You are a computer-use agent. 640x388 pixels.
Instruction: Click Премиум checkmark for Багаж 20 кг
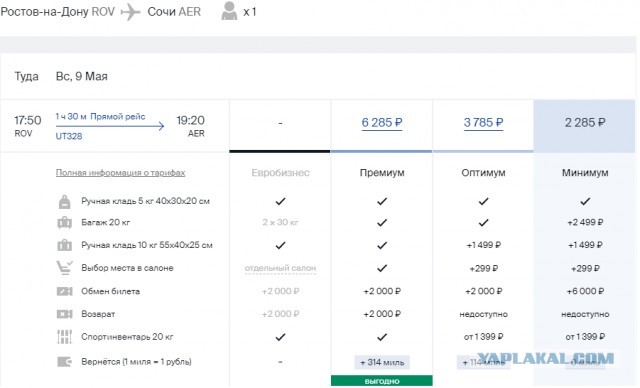(x=382, y=223)
